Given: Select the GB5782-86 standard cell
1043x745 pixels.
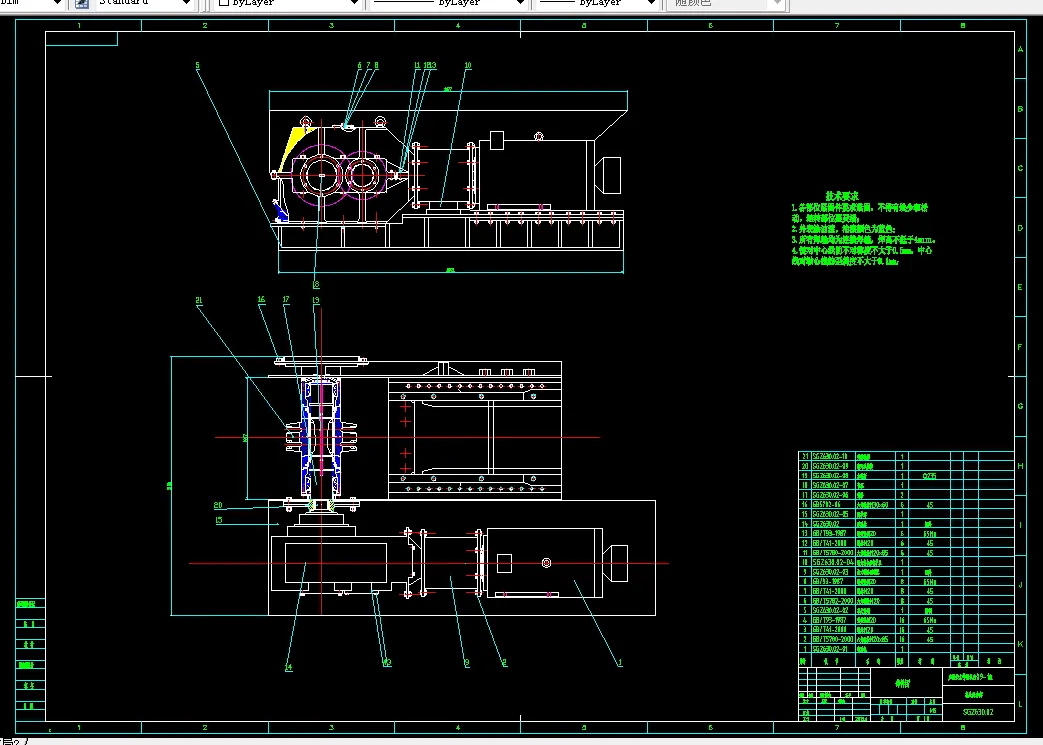Looking at the screenshot, I should (827, 504).
